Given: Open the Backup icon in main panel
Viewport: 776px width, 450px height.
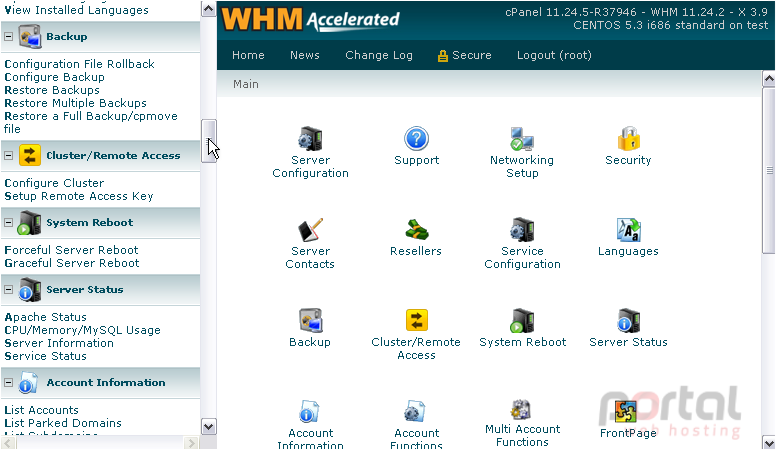Looking at the screenshot, I should tap(310, 321).
